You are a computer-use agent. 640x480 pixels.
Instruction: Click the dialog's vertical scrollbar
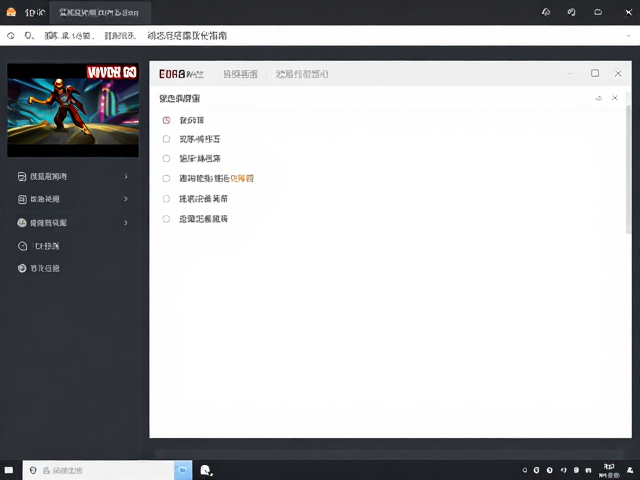click(x=628, y=169)
